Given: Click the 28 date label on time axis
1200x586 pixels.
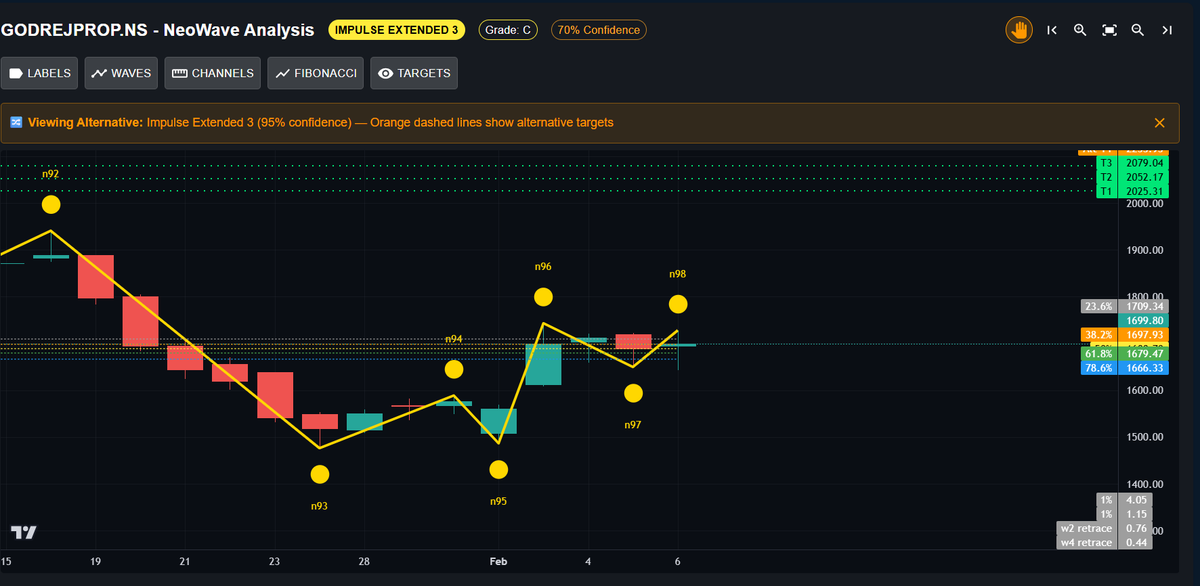Looking at the screenshot, I should tap(365, 562).
